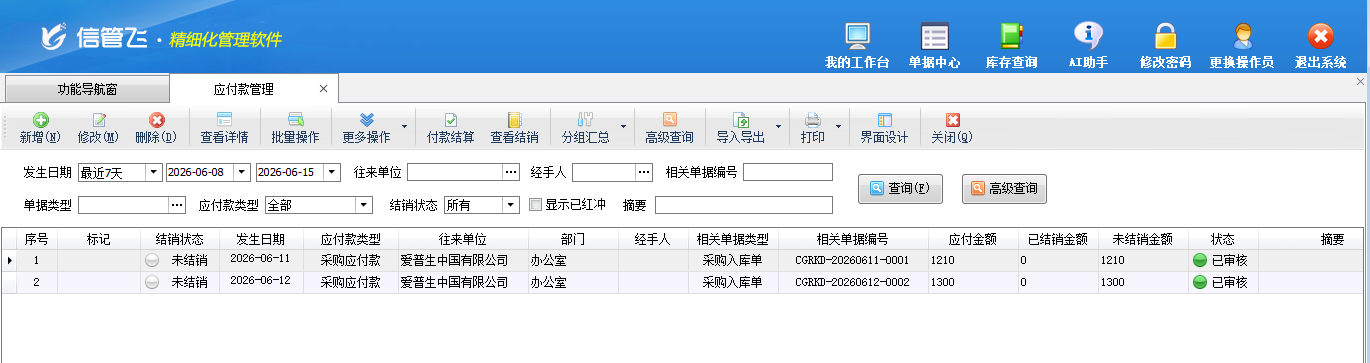Click 批量操作 batch operation
This screenshot has width=1370, height=363.
tap(295, 128)
